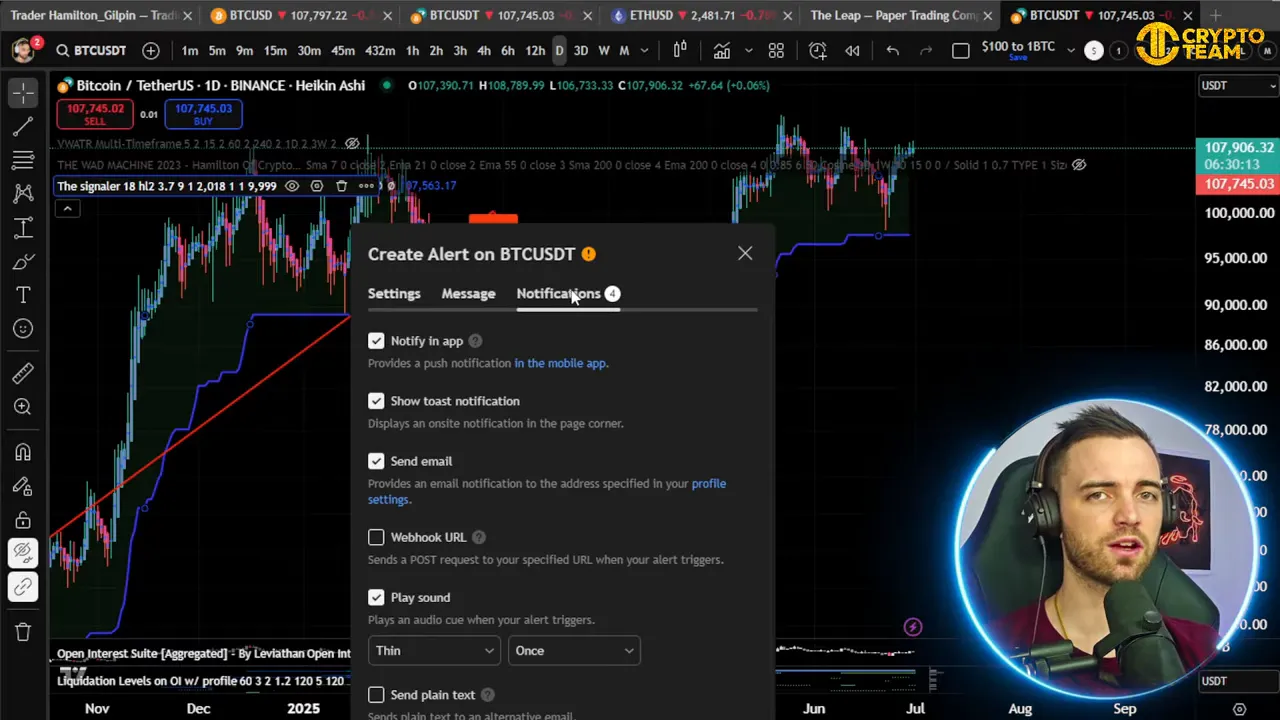Switch to the 4h timeframe
The width and height of the screenshot is (1280, 720).
pos(484,51)
